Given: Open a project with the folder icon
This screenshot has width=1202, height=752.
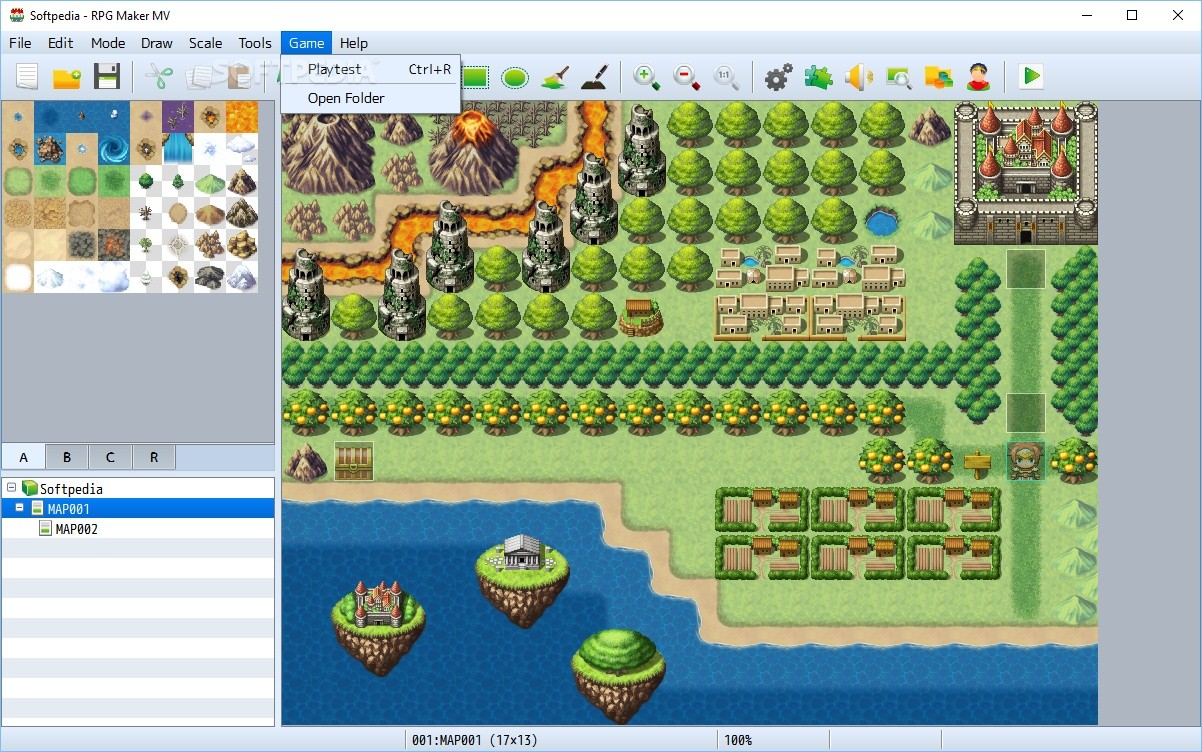Looking at the screenshot, I should point(67,76).
